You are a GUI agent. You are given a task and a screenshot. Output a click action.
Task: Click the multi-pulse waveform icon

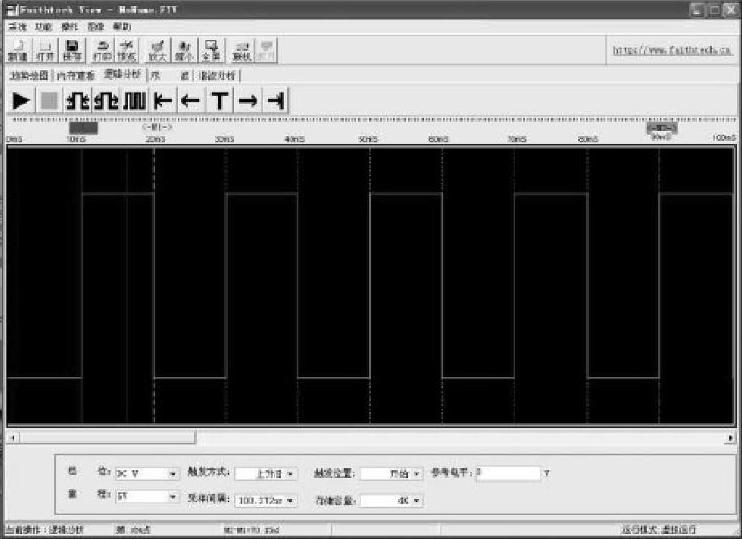(135, 100)
